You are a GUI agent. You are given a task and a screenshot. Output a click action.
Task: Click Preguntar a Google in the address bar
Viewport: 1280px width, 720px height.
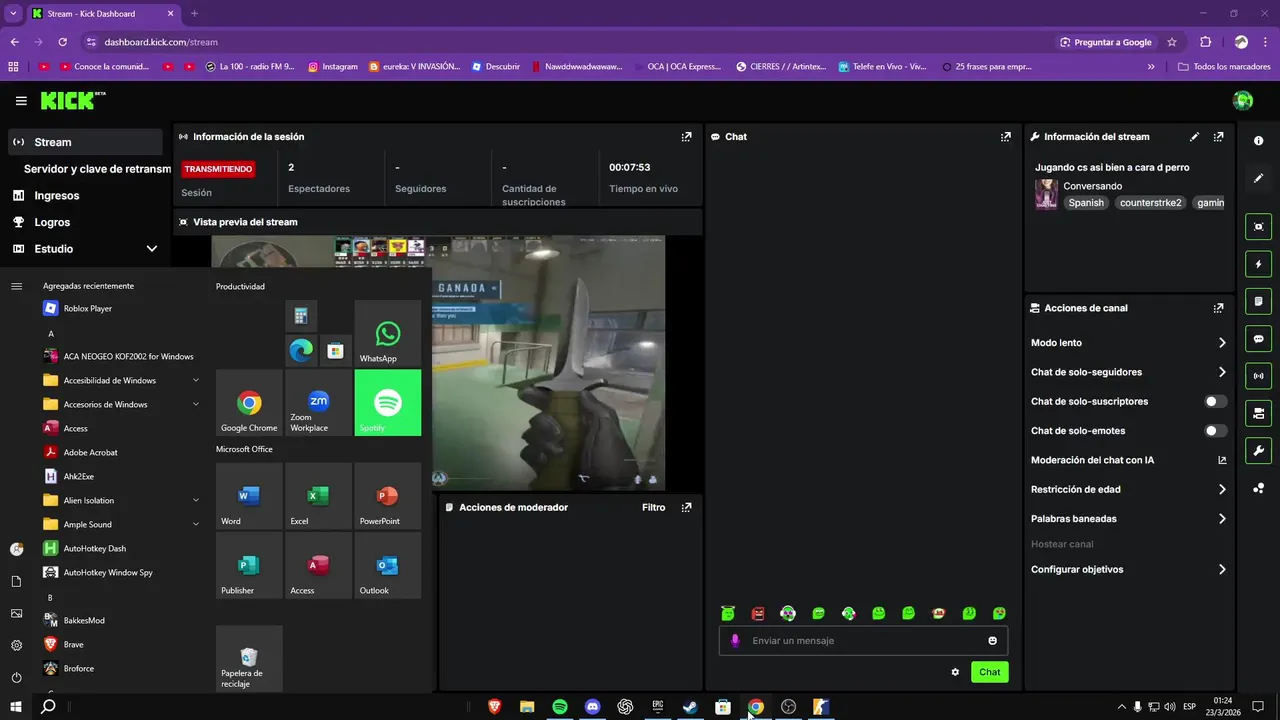click(1105, 42)
